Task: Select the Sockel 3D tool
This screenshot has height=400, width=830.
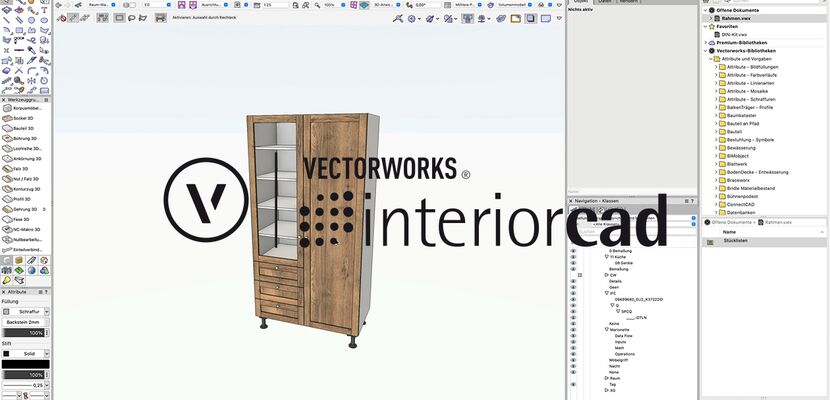Action: click(26, 118)
